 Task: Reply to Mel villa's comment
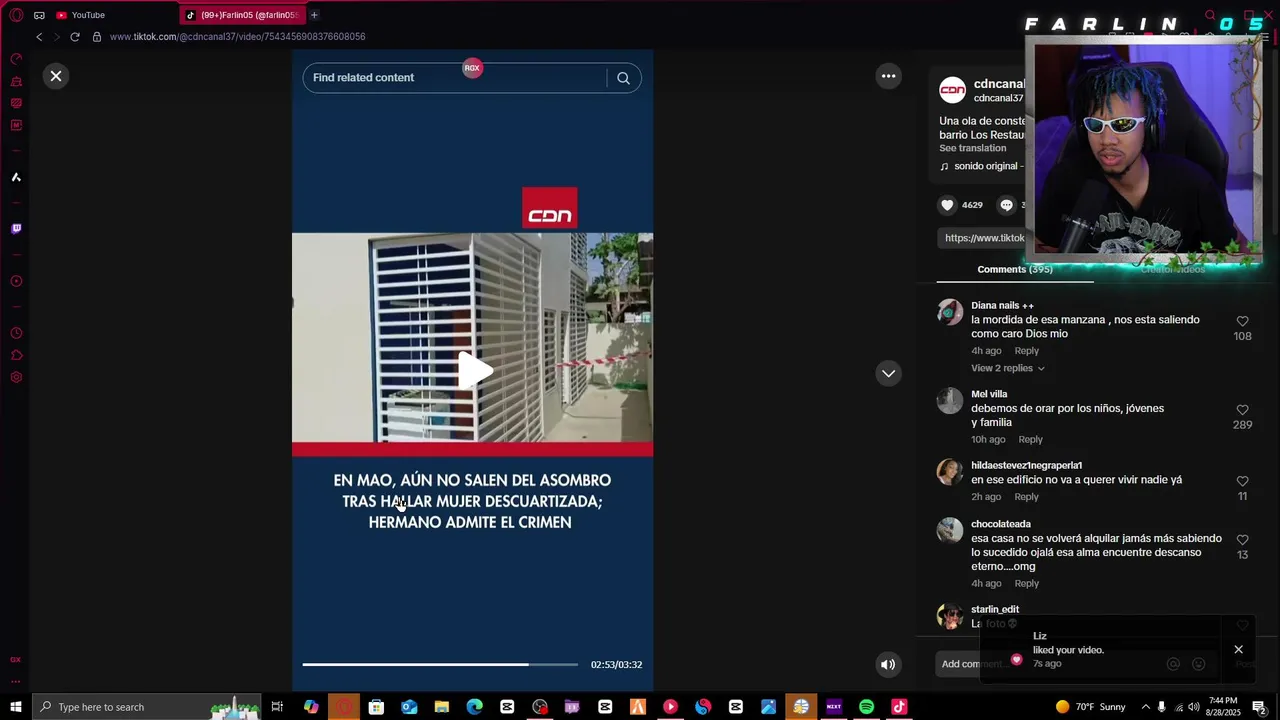point(1030,440)
